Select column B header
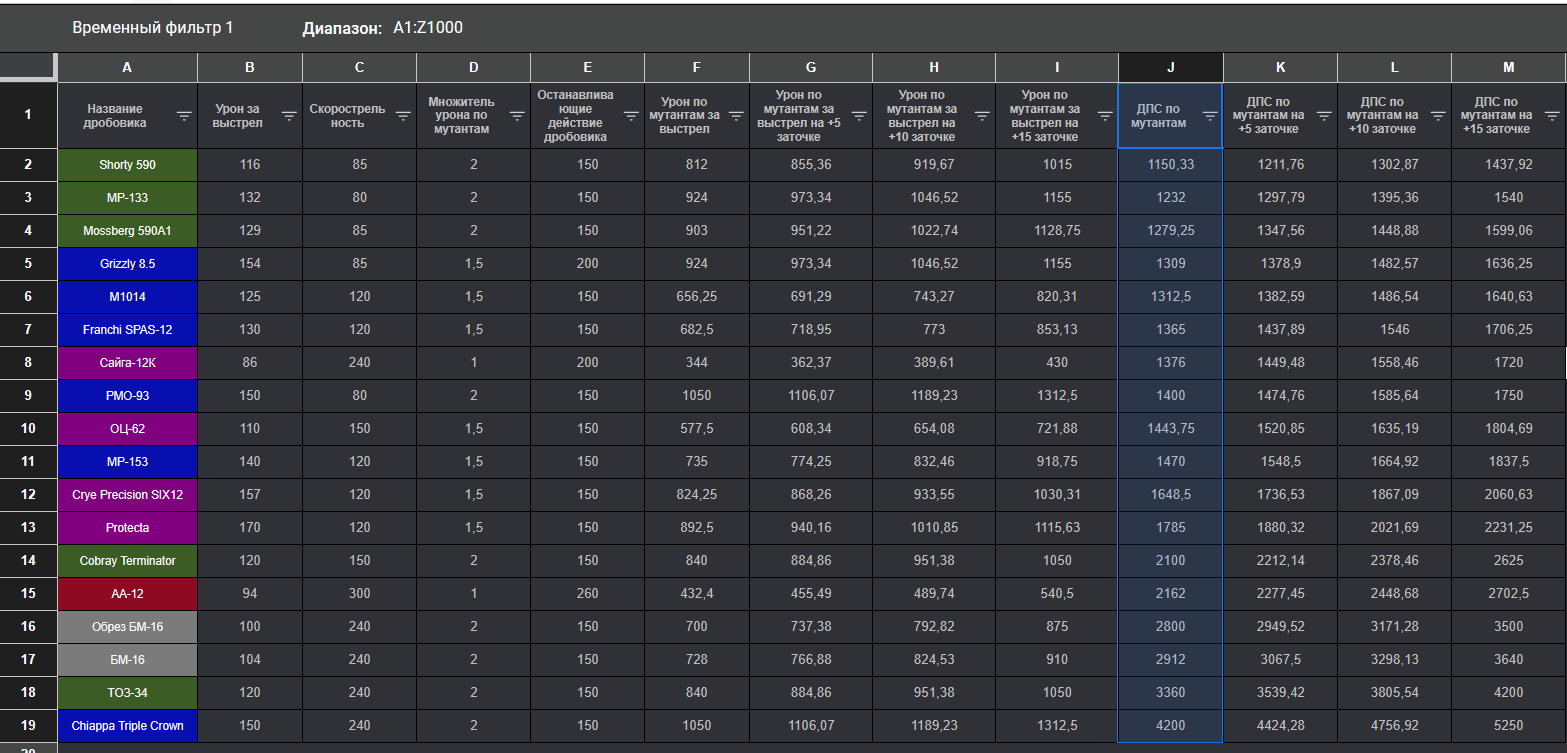This screenshot has height=753, width=1567. pyautogui.click(x=250, y=68)
